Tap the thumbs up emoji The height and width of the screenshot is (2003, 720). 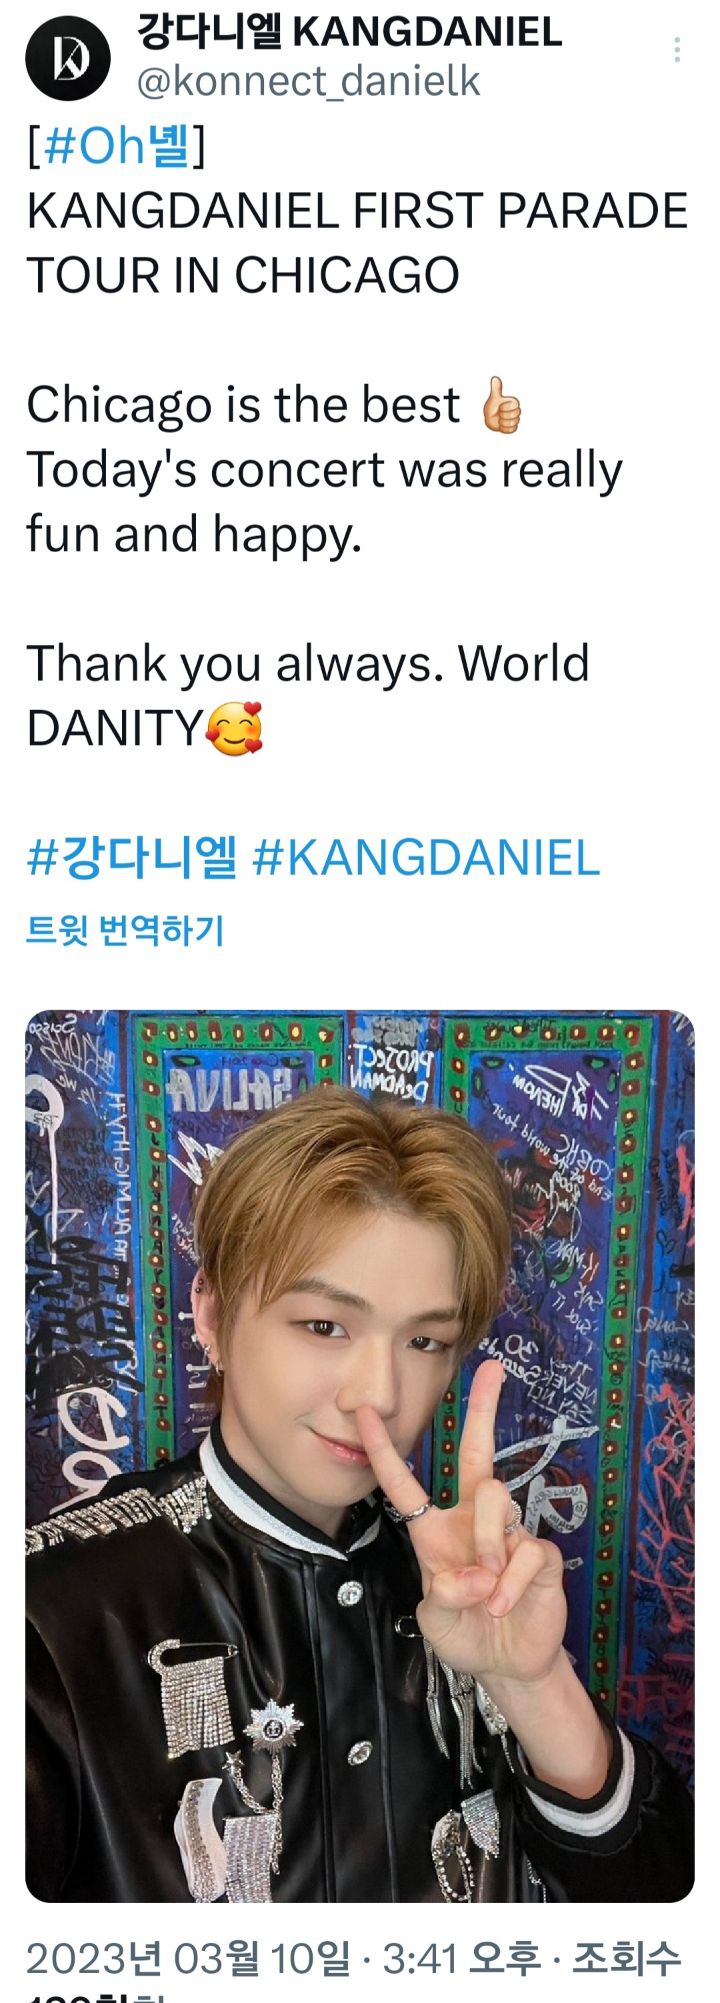tap(501, 405)
